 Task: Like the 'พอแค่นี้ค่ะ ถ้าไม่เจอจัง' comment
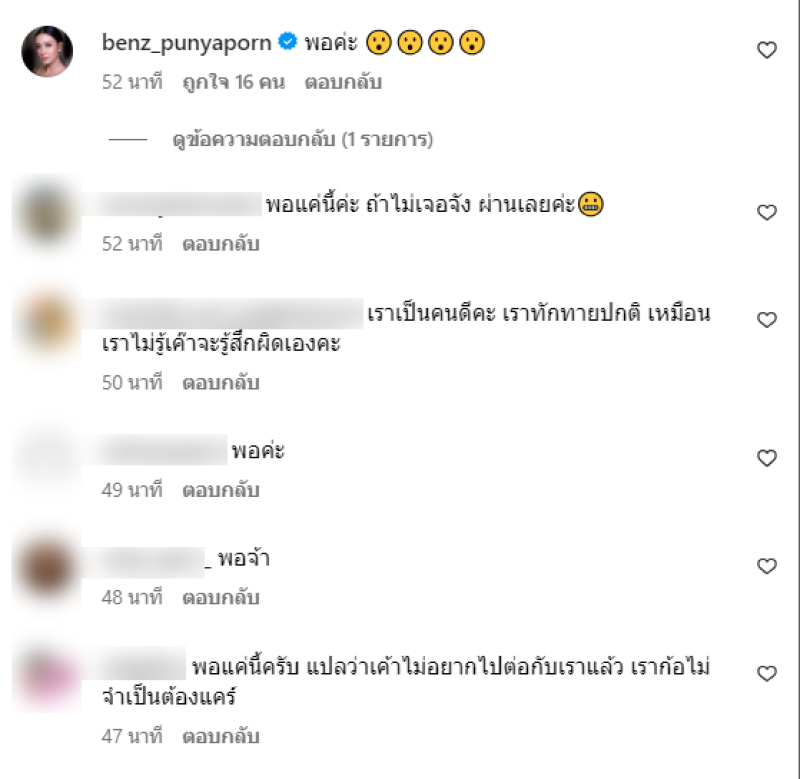(x=766, y=212)
